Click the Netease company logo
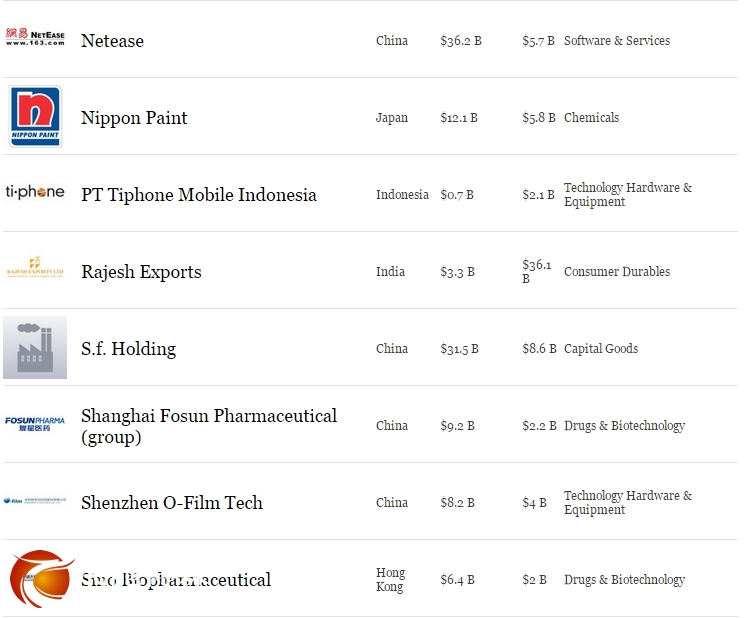Screen dimensions: 747x618 [x=35, y=40]
